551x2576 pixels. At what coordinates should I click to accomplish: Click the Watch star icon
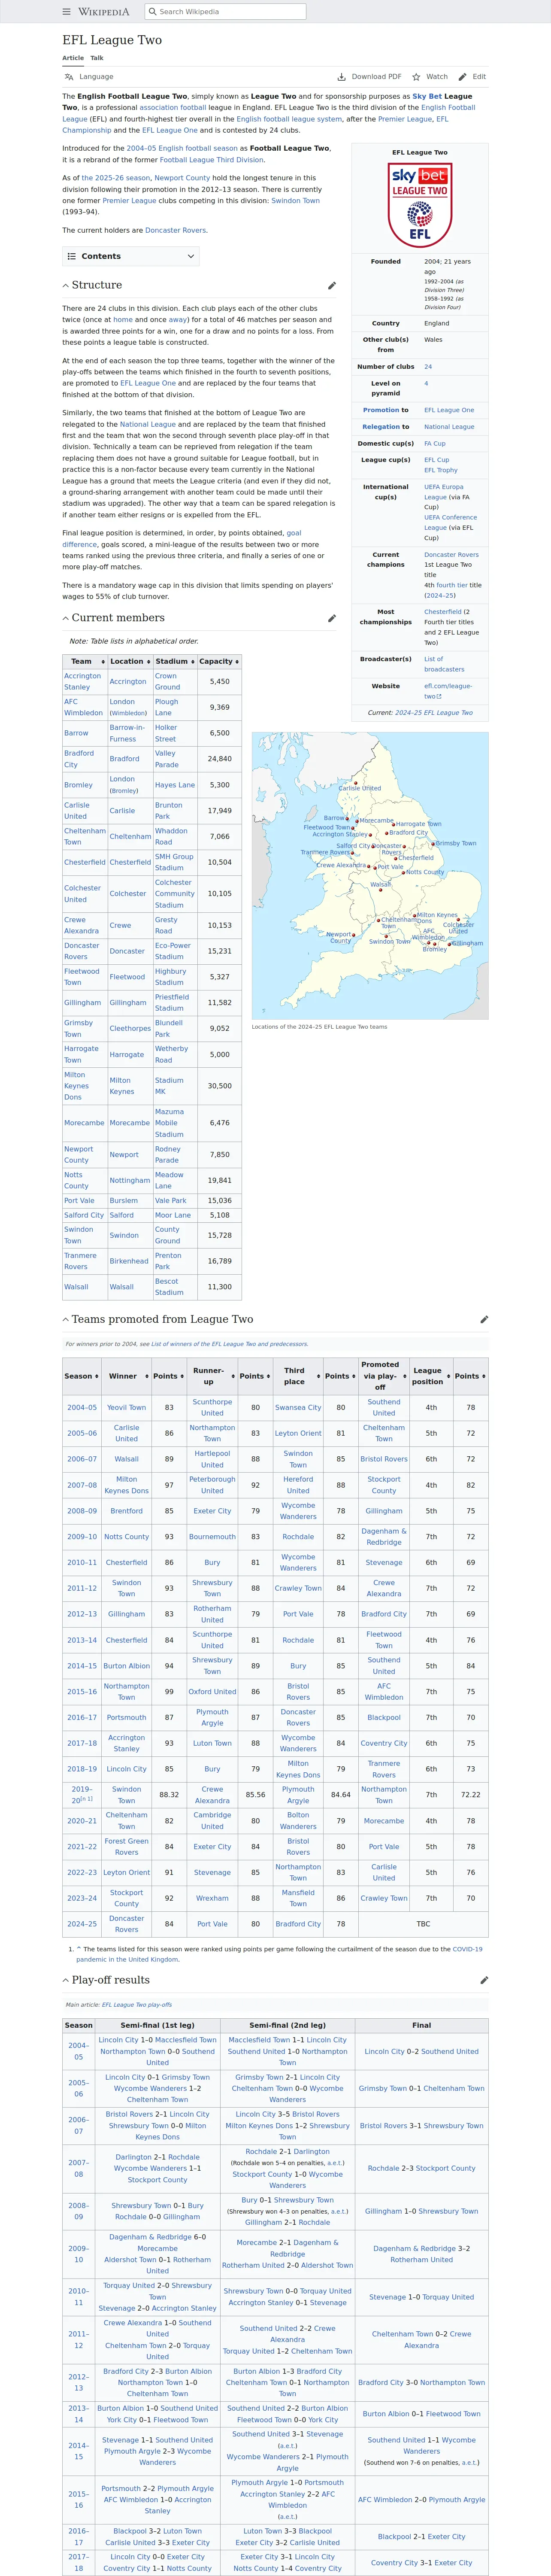point(416,77)
